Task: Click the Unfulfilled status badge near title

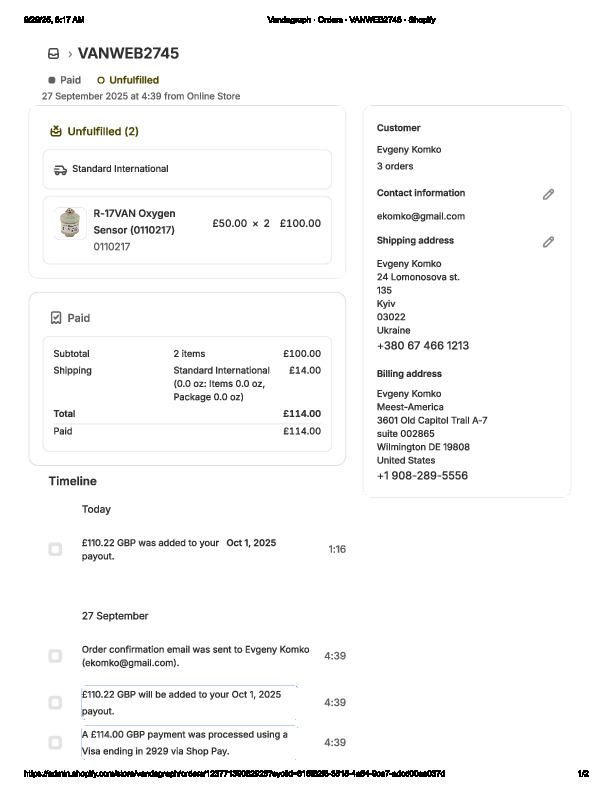Action: (x=128, y=80)
